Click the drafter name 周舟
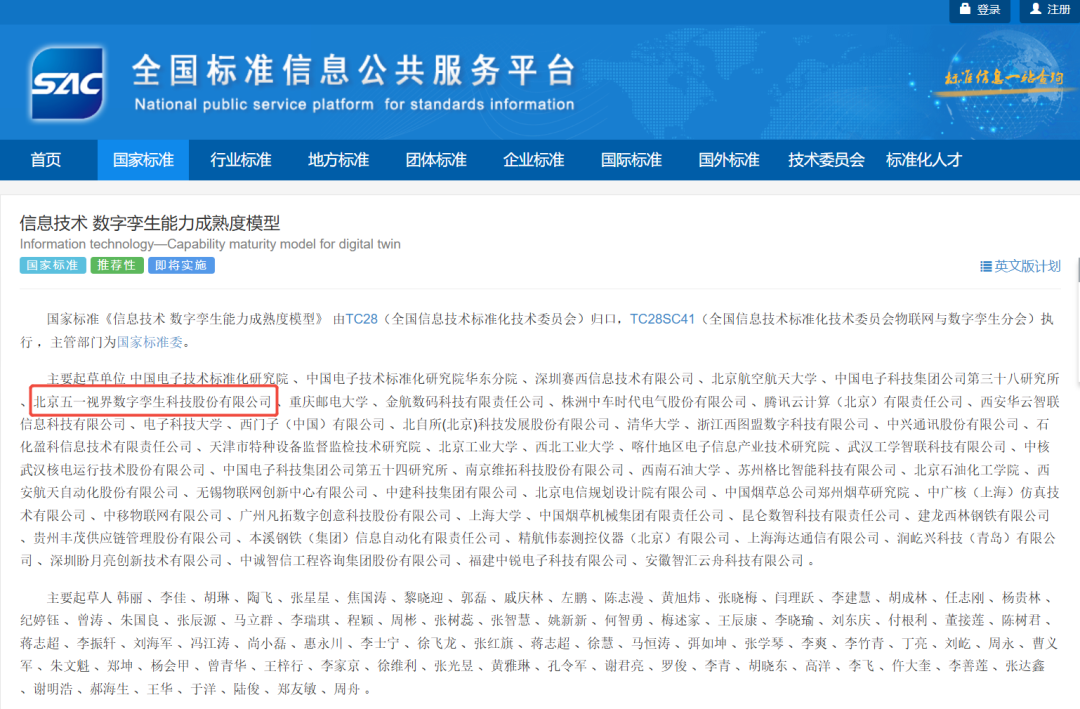The image size is (1080, 709). pyautogui.click(x=347, y=688)
